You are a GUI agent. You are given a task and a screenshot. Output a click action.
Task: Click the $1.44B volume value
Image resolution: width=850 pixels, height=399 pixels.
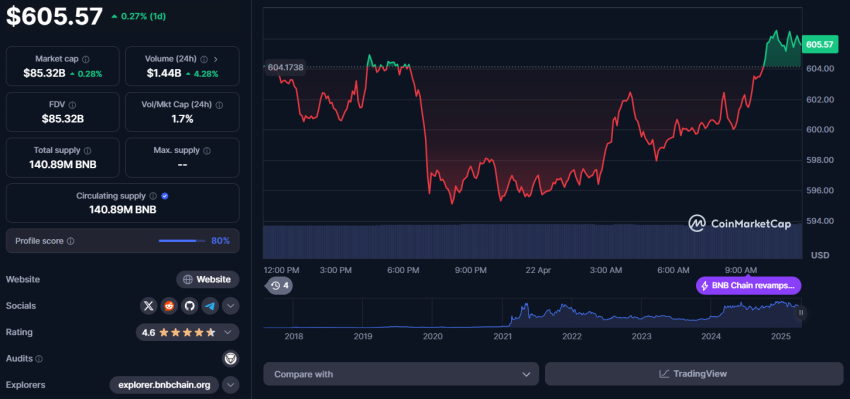164,73
